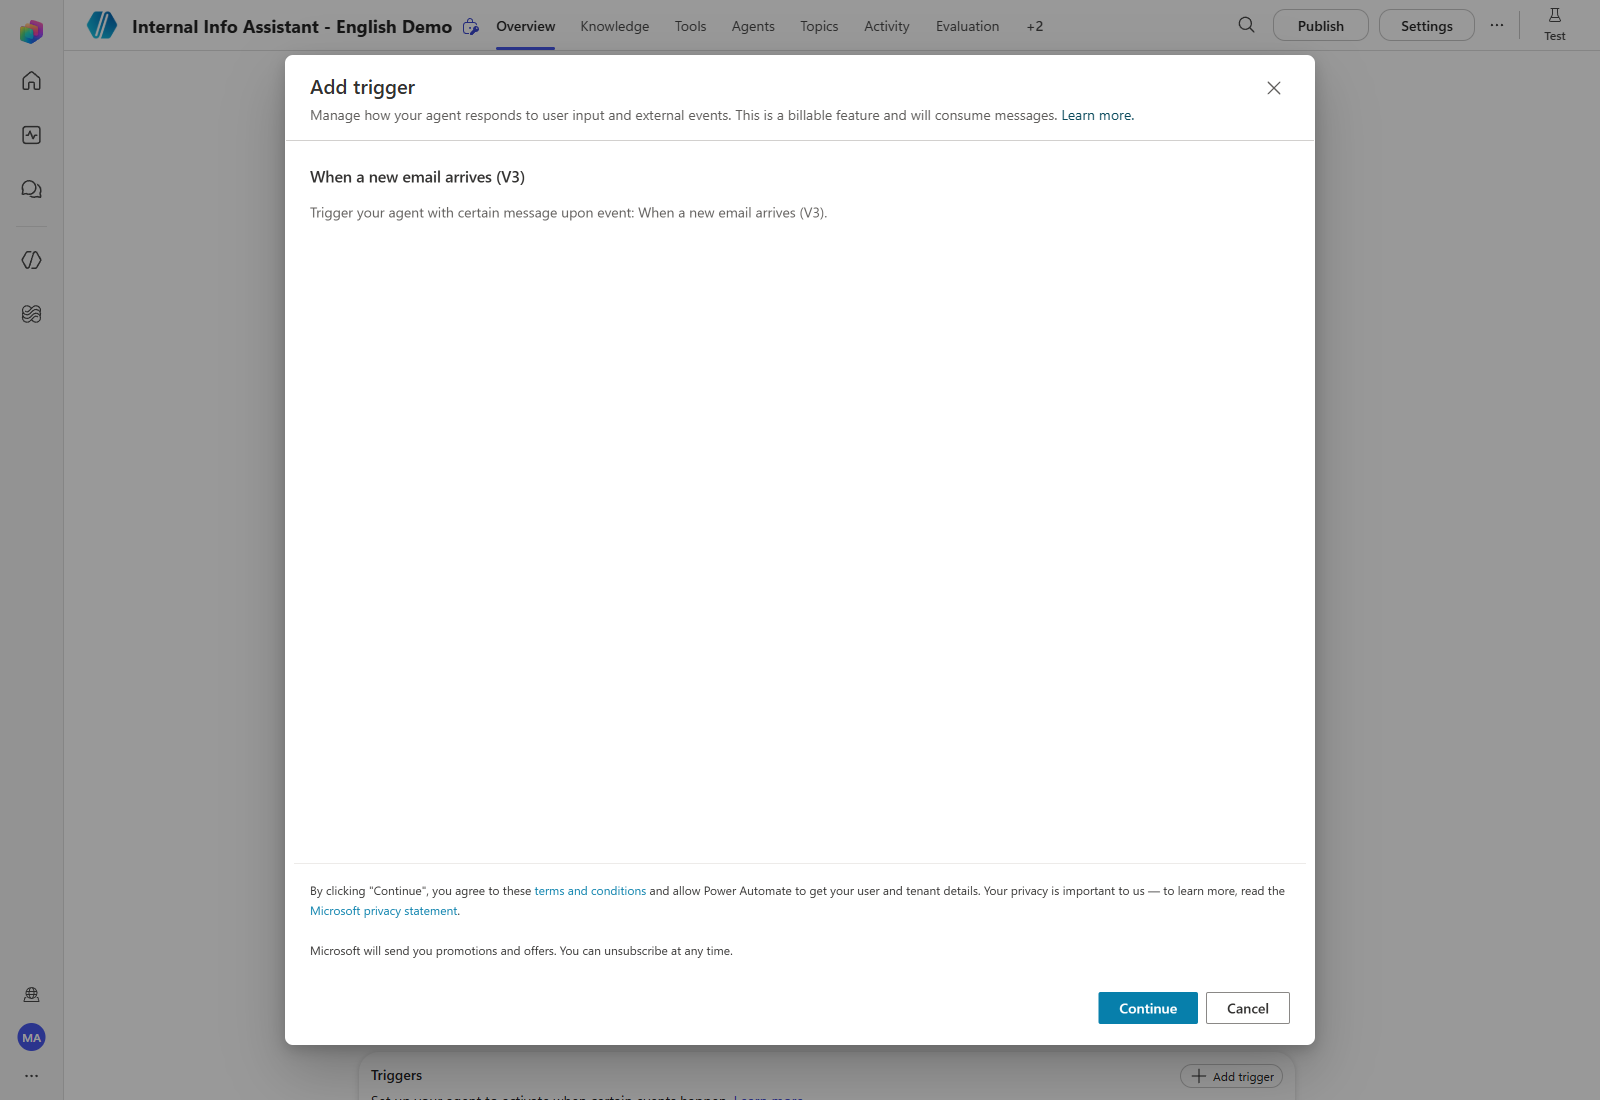Click Continue to add the trigger

click(x=1147, y=1008)
